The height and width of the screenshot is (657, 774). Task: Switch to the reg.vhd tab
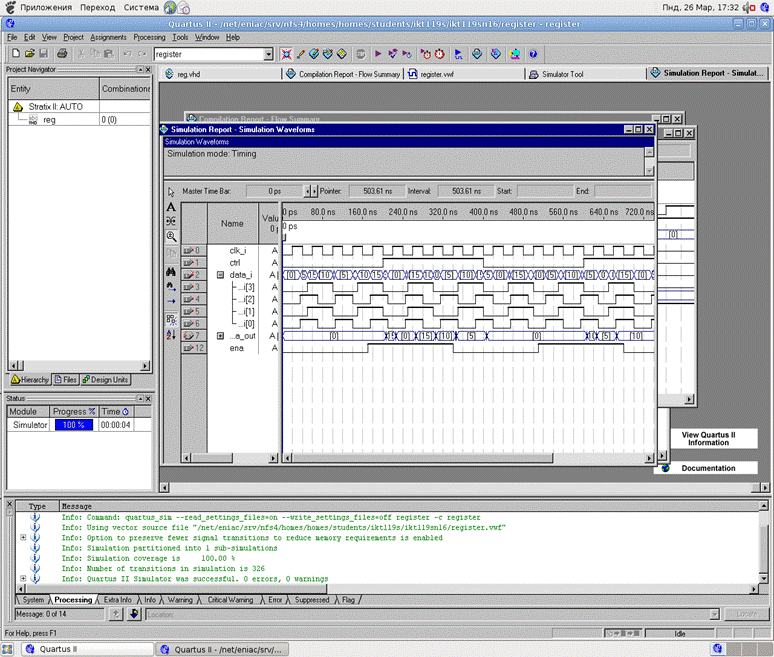click(221, 74)
